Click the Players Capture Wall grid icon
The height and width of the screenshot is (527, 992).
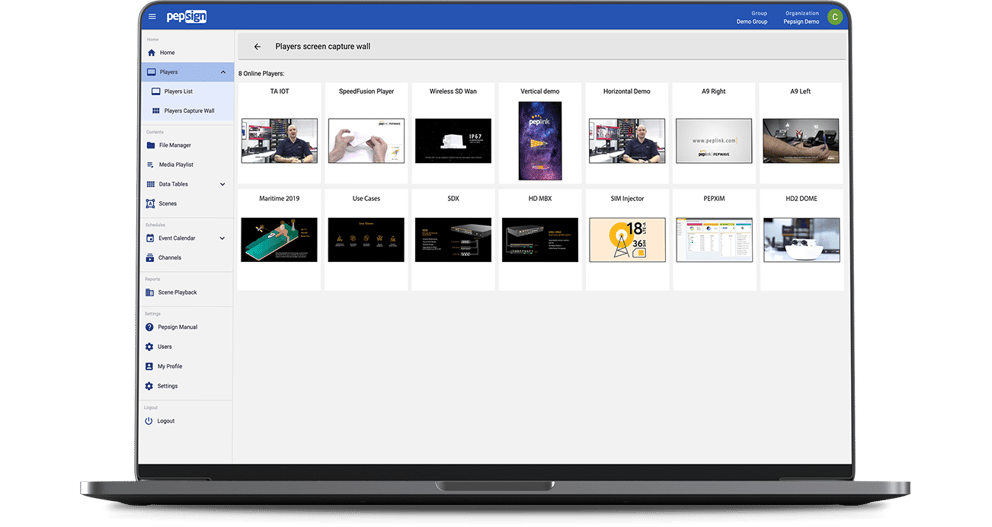156,111
